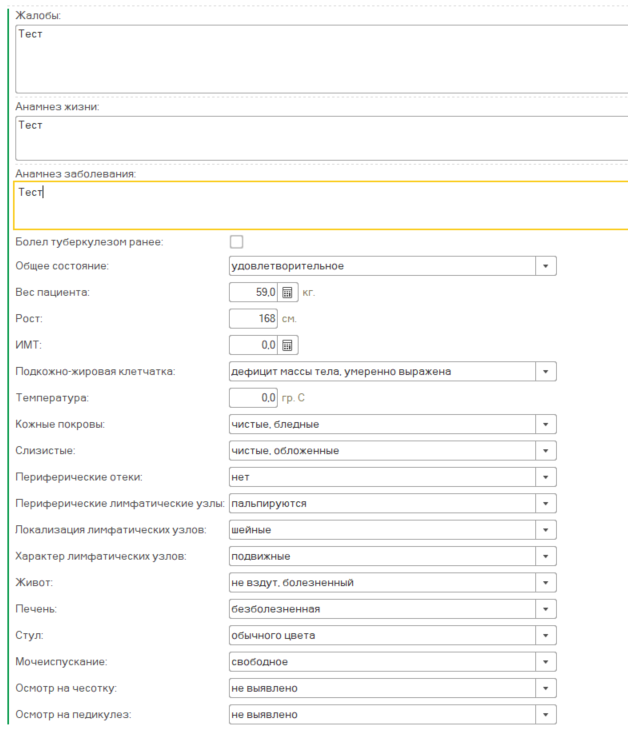
Task: Open calculator icon in Вес пациента field
Action: point(288,293)
